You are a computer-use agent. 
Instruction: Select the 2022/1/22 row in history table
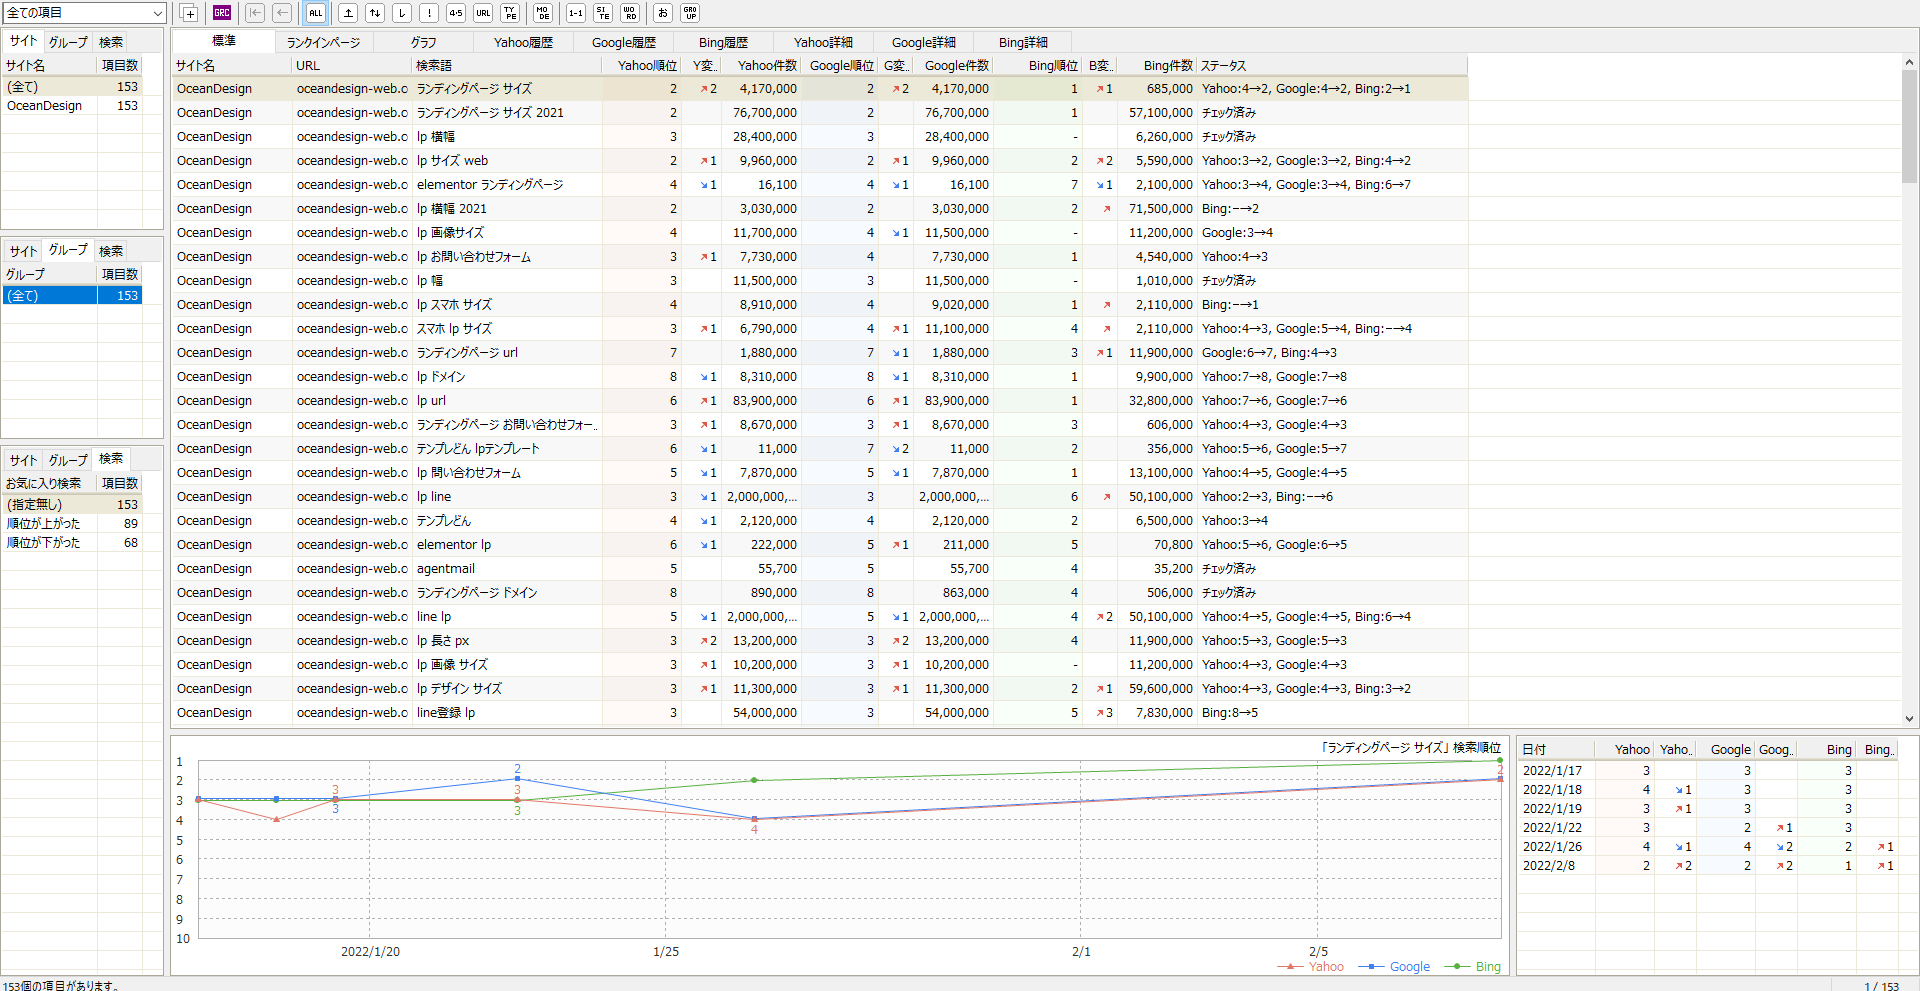[1707, 827]
